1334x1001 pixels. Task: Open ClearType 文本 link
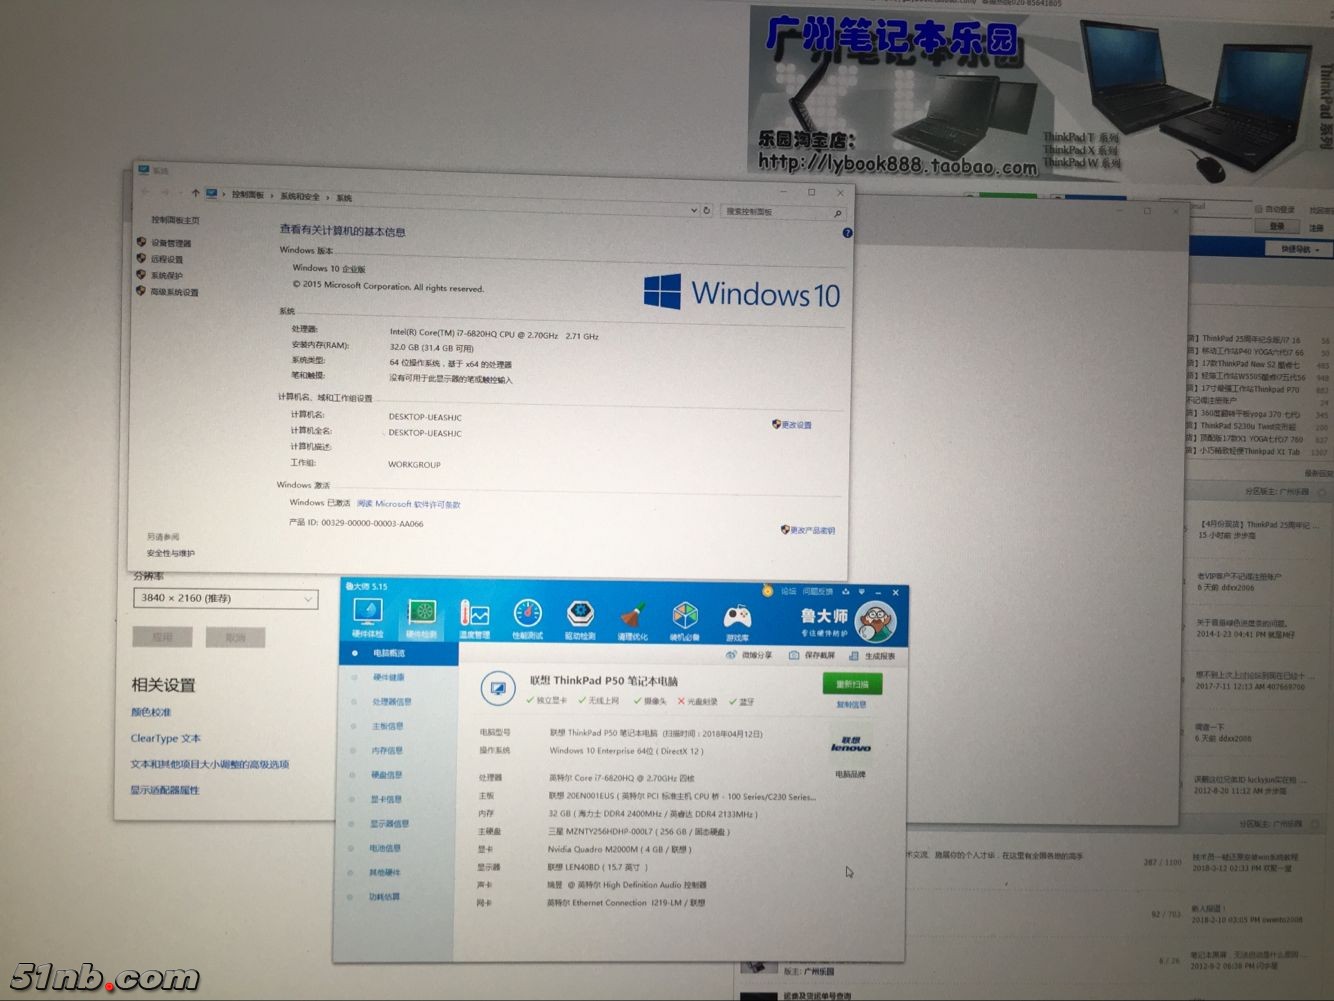click(165, 738)
